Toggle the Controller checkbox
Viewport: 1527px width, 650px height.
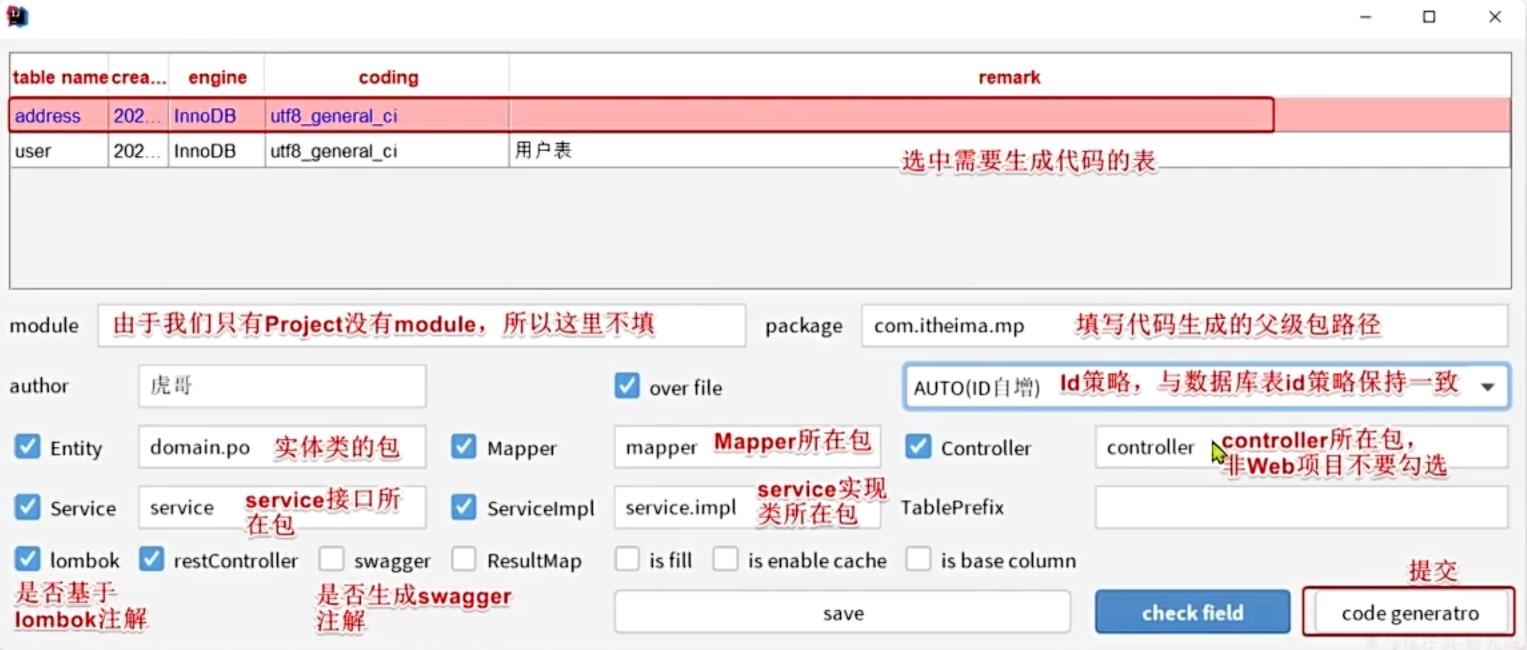click(x=918, y=447)
